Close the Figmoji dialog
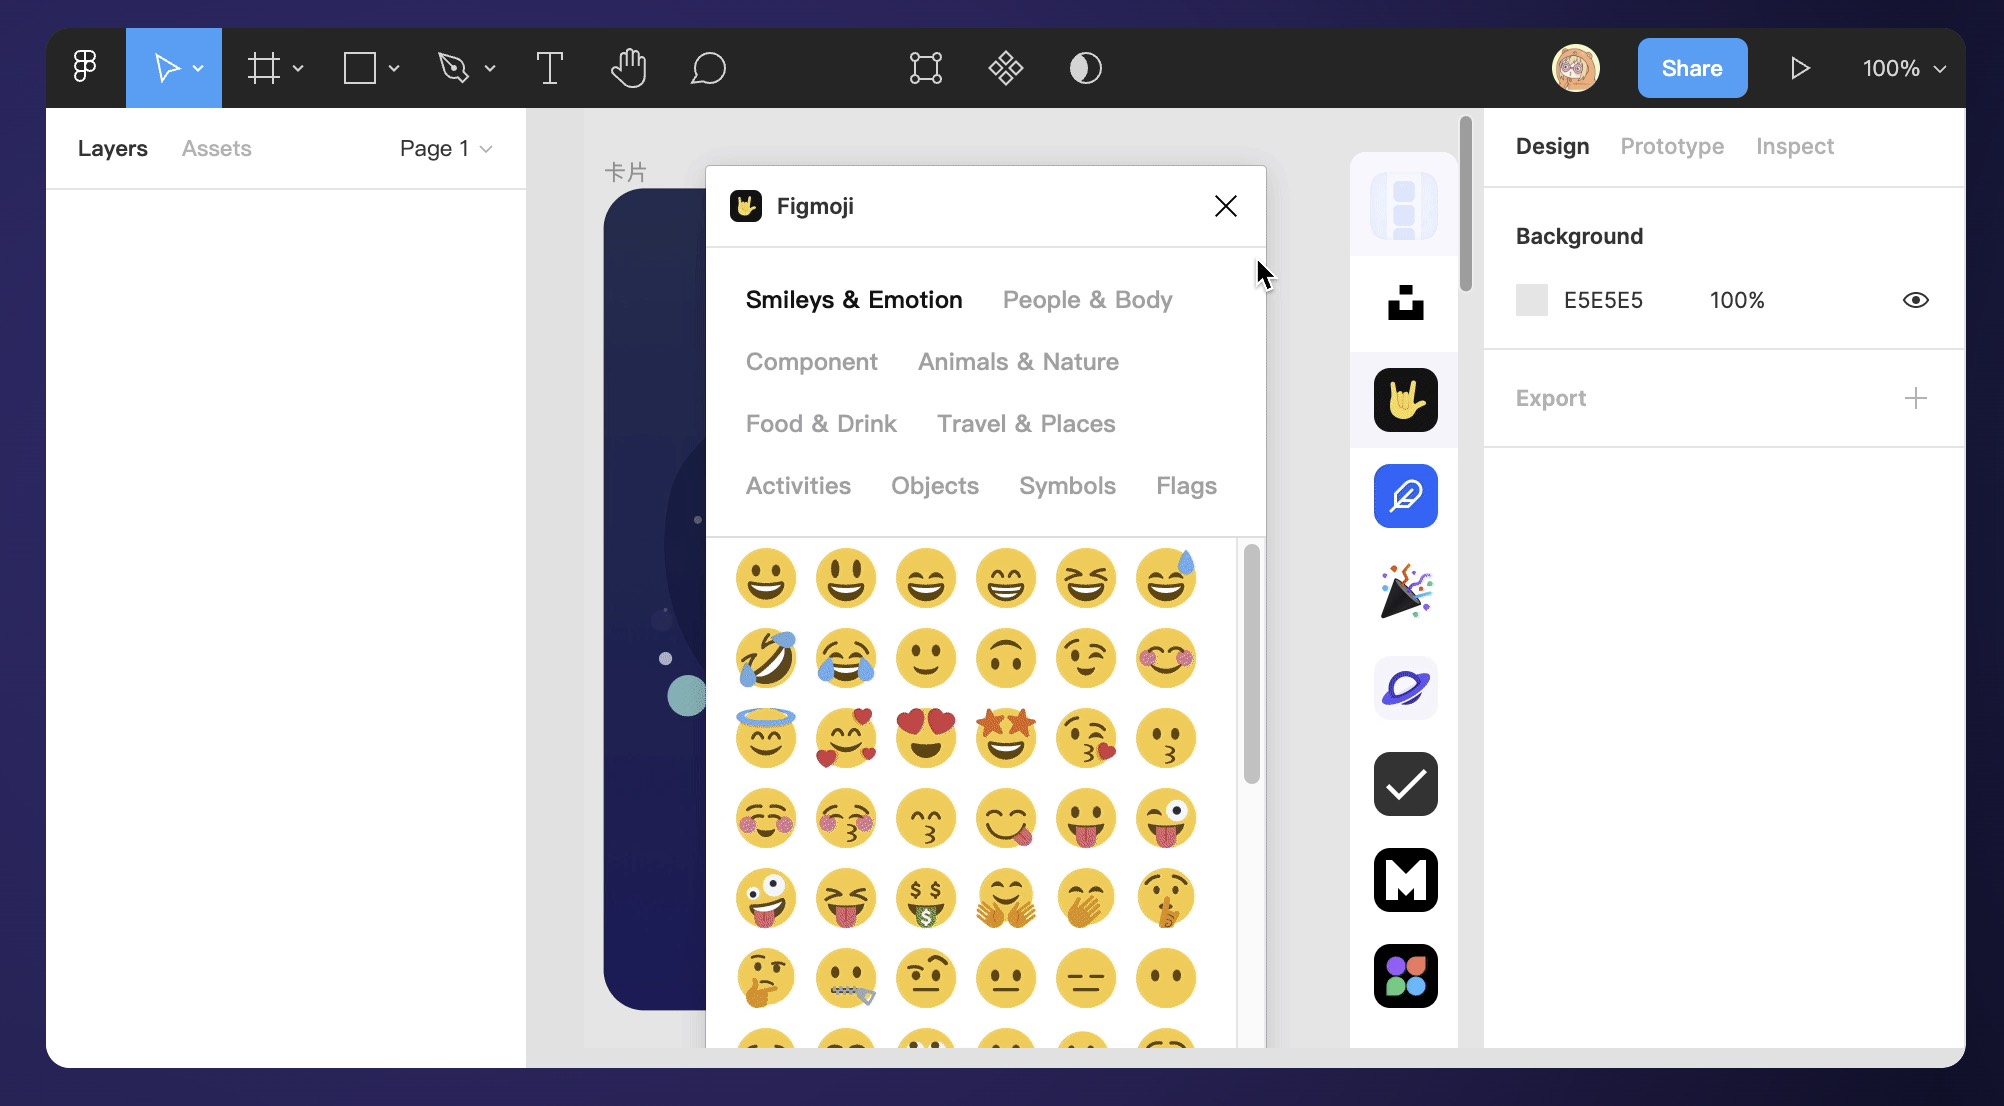The image size is (2004, 1106). click(x=1226, y=206)
